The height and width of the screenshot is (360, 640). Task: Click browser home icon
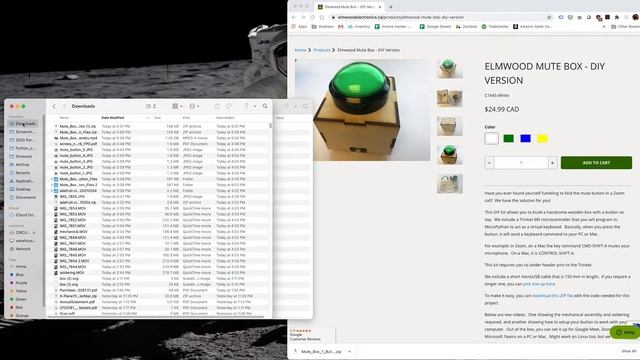click(x=322, y=17)
